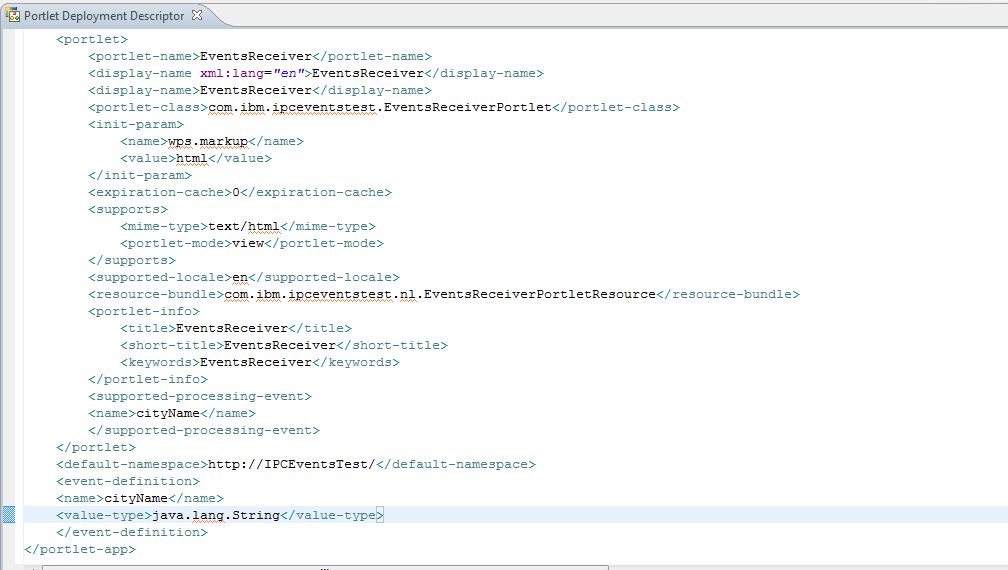Screen dimensions: 1008x570
Task: Click the default-namespace URL http://IPCEventsTest/
Action: pos(291,464)
